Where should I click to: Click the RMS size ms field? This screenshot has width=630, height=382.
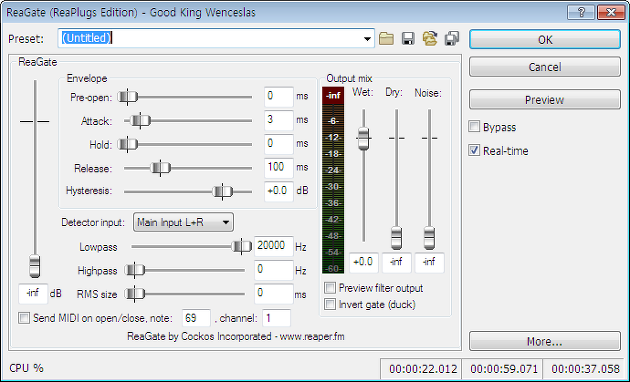274,294
